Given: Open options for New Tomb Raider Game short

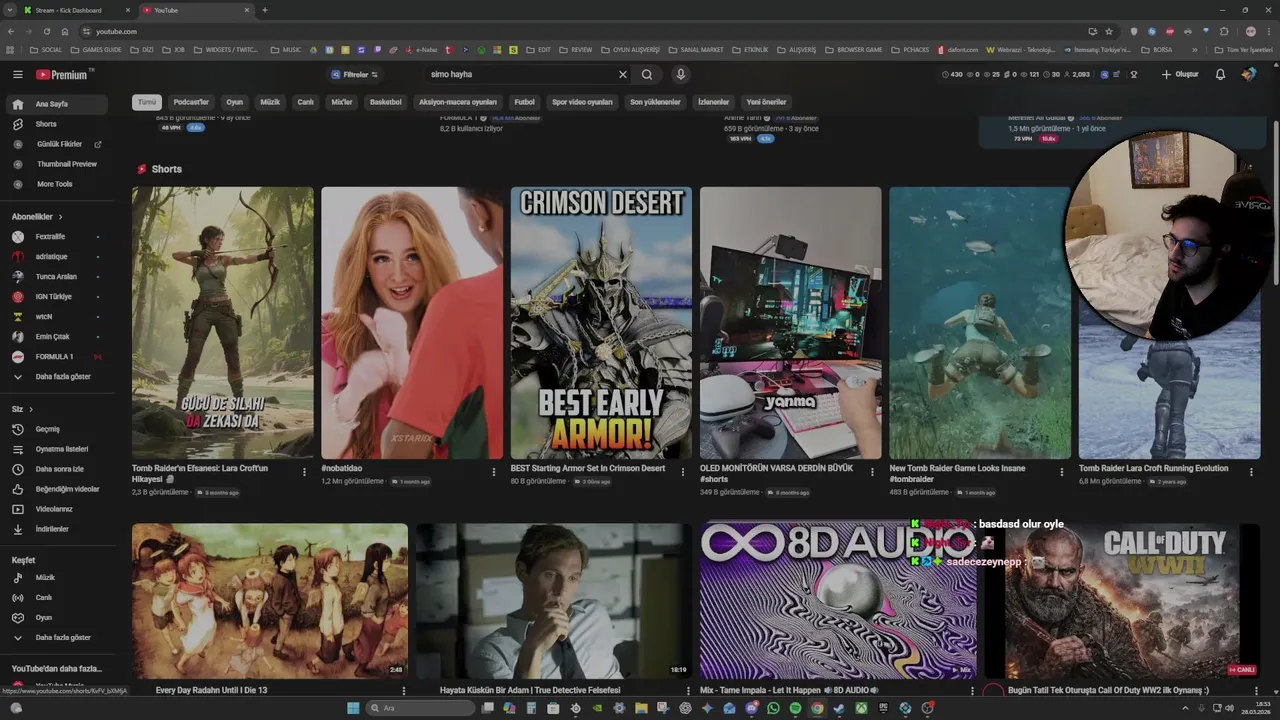Looking at the screenshot, I should pyautogui.click(x=1062, y=472).
